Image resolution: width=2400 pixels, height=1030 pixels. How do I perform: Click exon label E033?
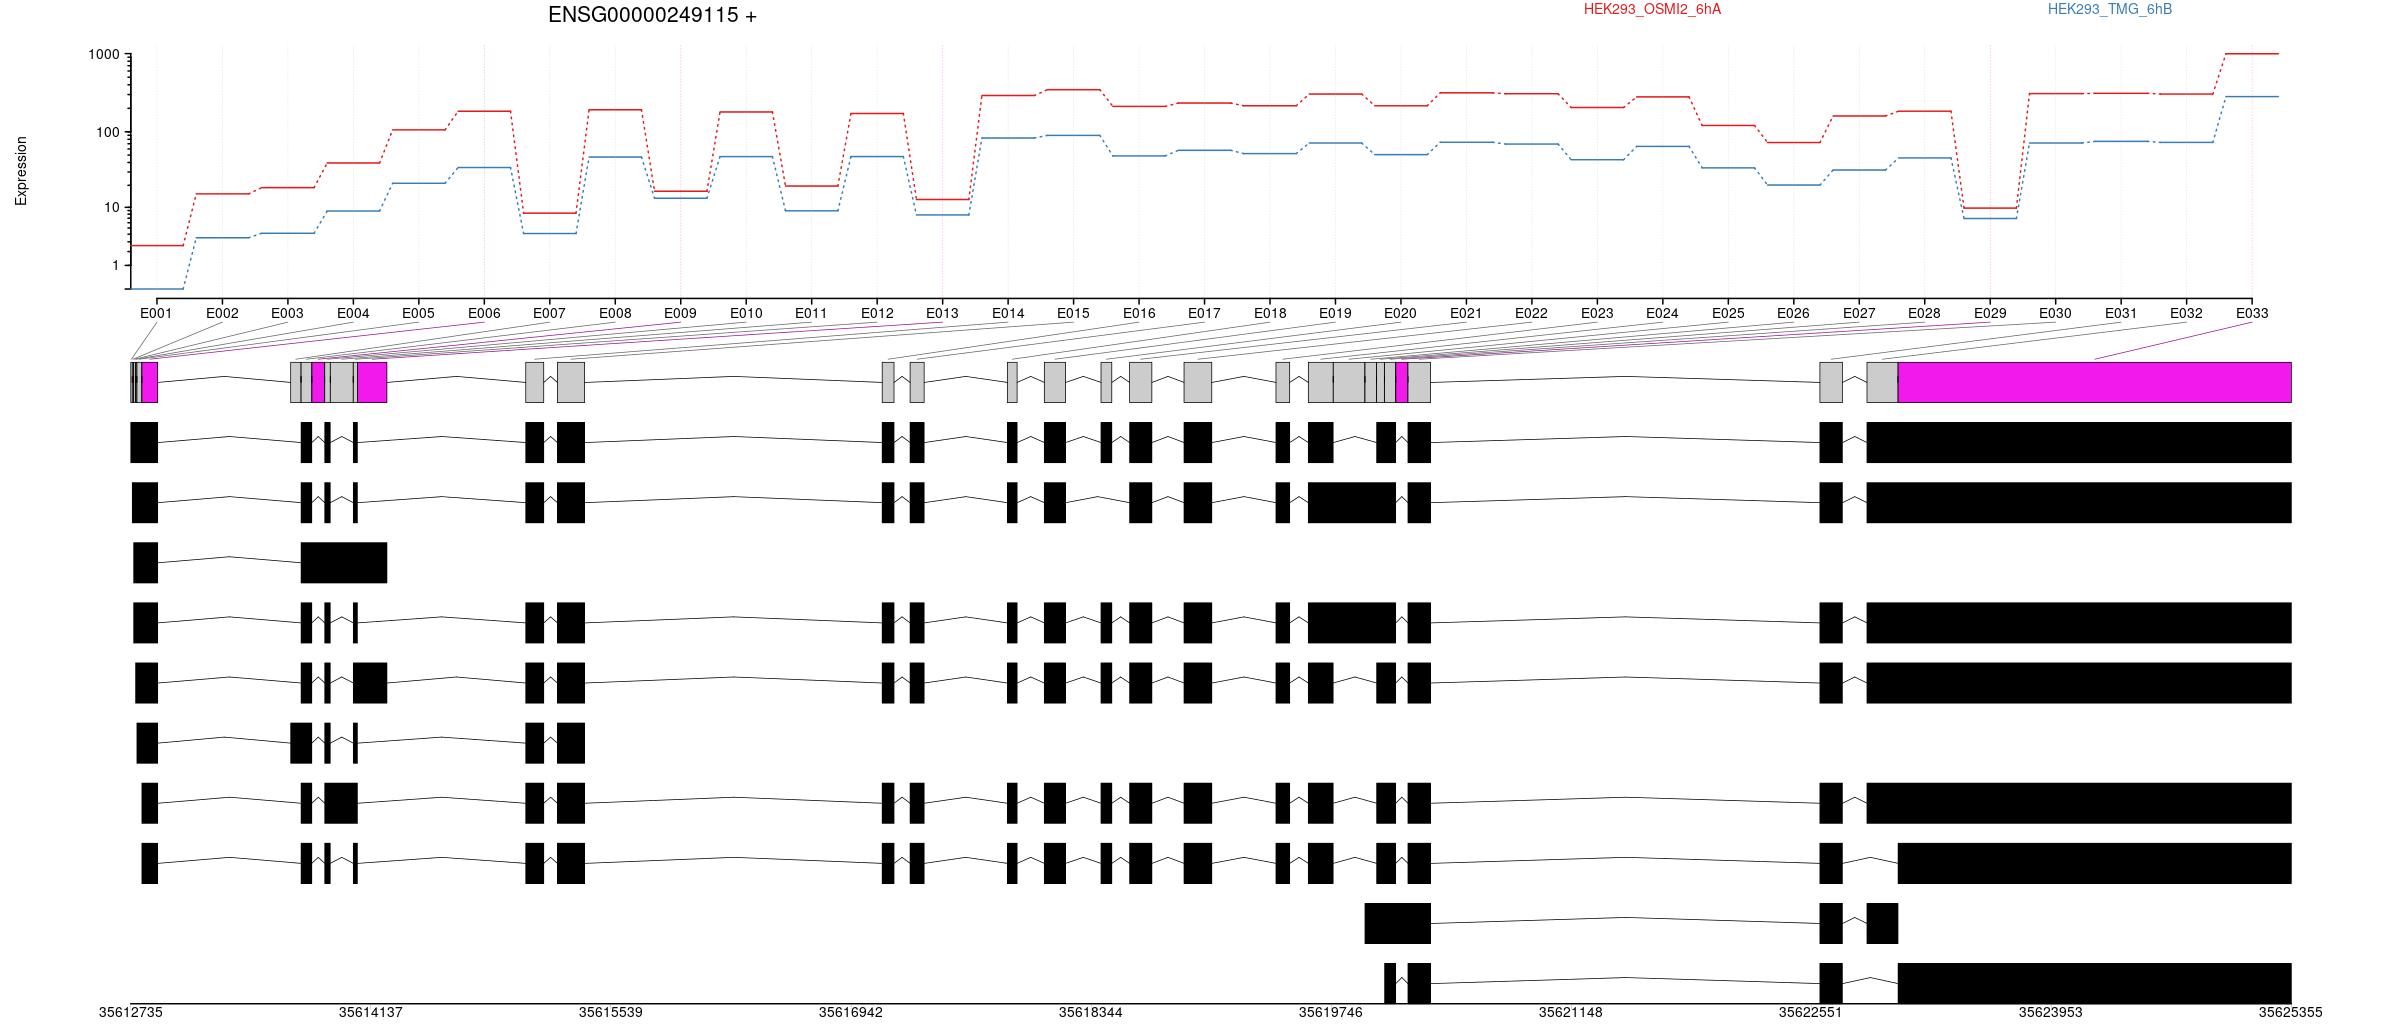coord(2252,313)
